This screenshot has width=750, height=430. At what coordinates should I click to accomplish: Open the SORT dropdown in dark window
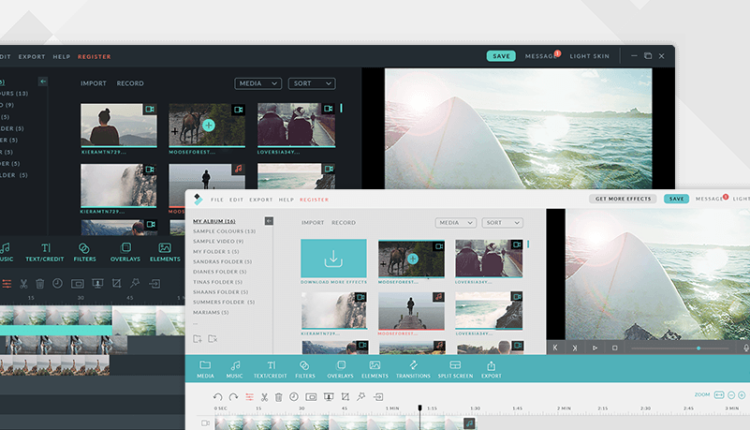tap(311, 83)
